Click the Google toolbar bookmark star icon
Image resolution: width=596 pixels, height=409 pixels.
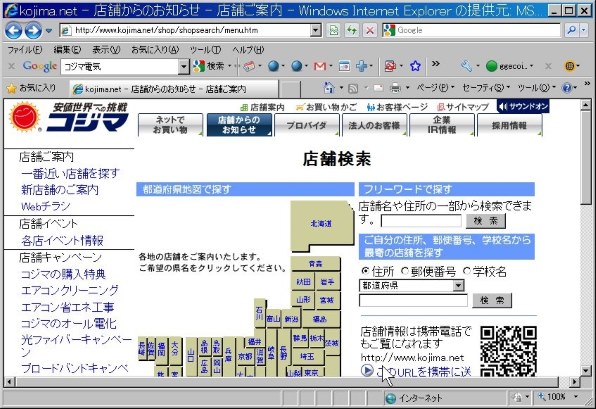[x=415, y=66]
